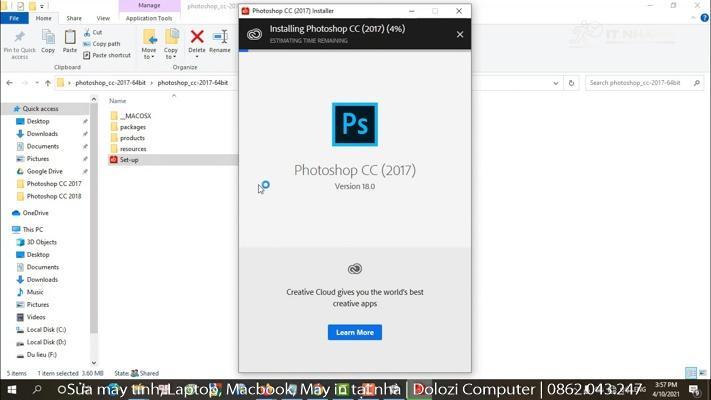Viewport: 711px width, 400px height.
Task: Click the Rename icon in Organize group
Action: point(220,41)
